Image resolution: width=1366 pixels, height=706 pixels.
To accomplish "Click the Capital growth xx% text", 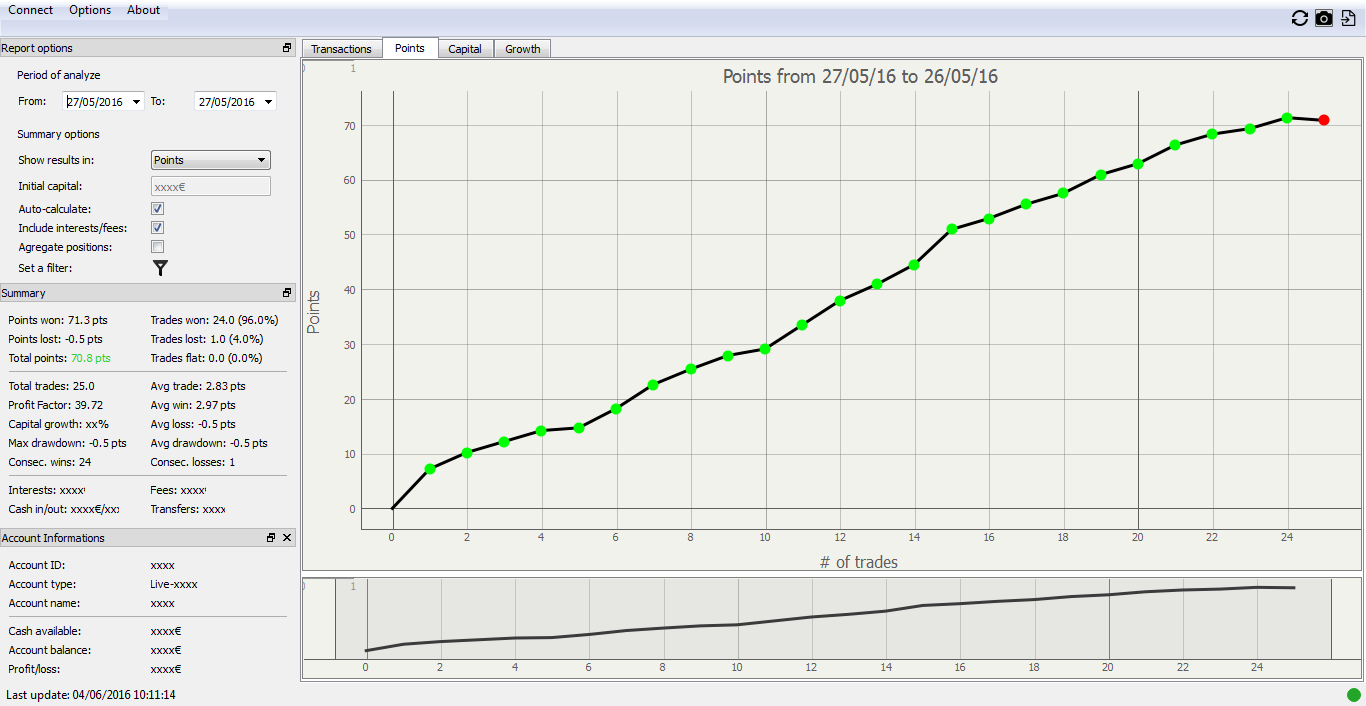I will (58, 424).
